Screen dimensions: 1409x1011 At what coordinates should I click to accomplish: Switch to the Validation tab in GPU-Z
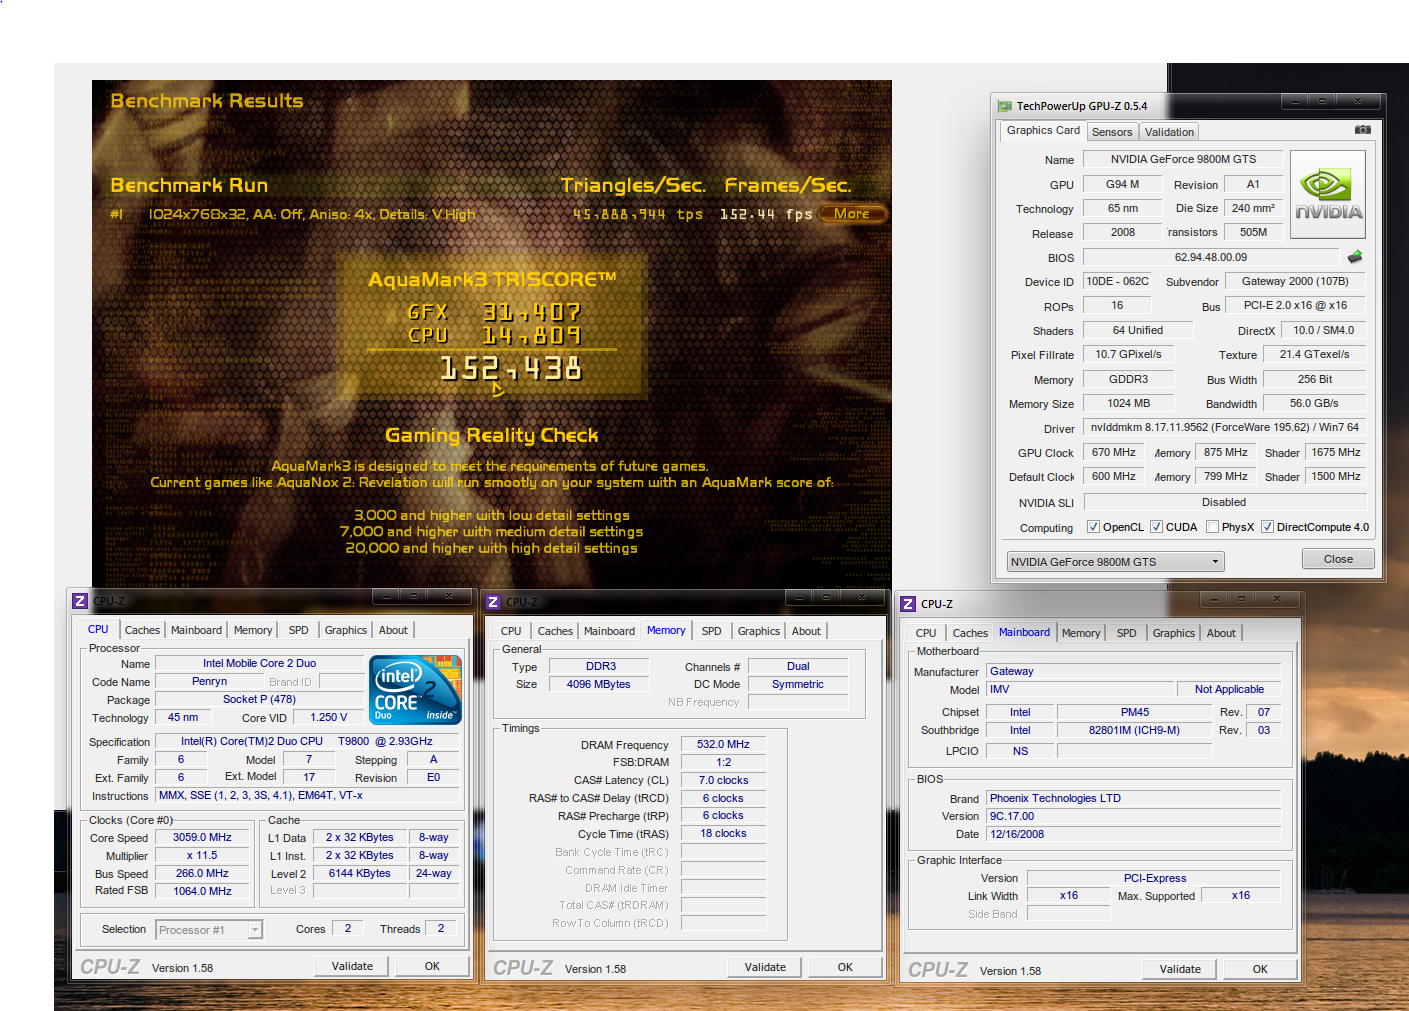point(1169,132)
